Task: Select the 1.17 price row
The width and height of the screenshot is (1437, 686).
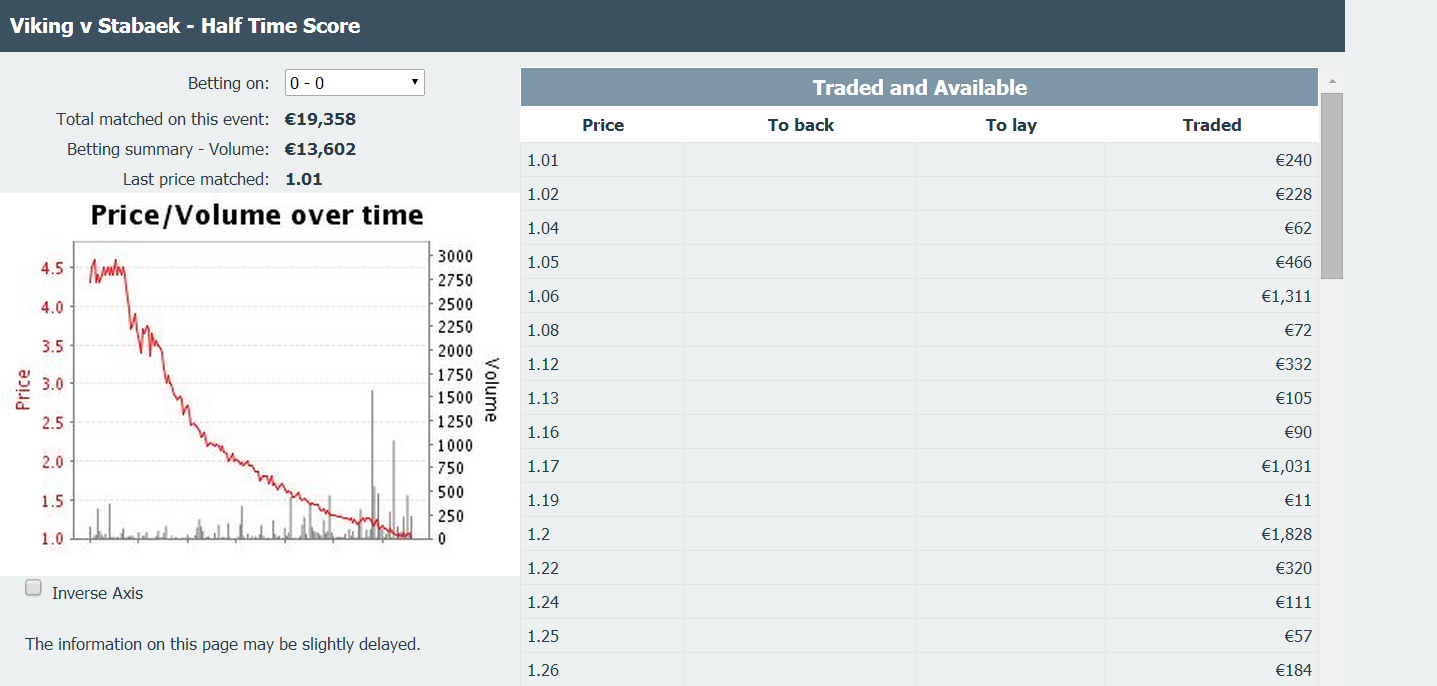Action: tap(919, 466)
